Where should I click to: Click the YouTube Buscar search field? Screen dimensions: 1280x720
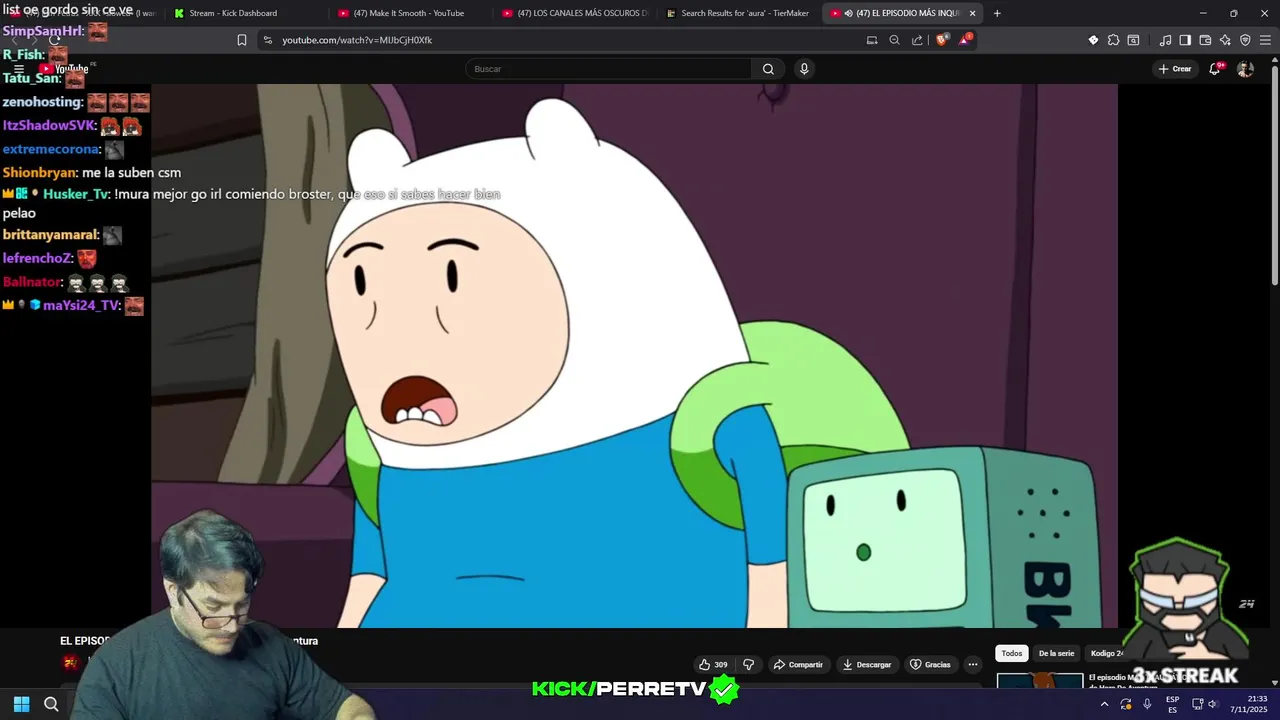608,69
